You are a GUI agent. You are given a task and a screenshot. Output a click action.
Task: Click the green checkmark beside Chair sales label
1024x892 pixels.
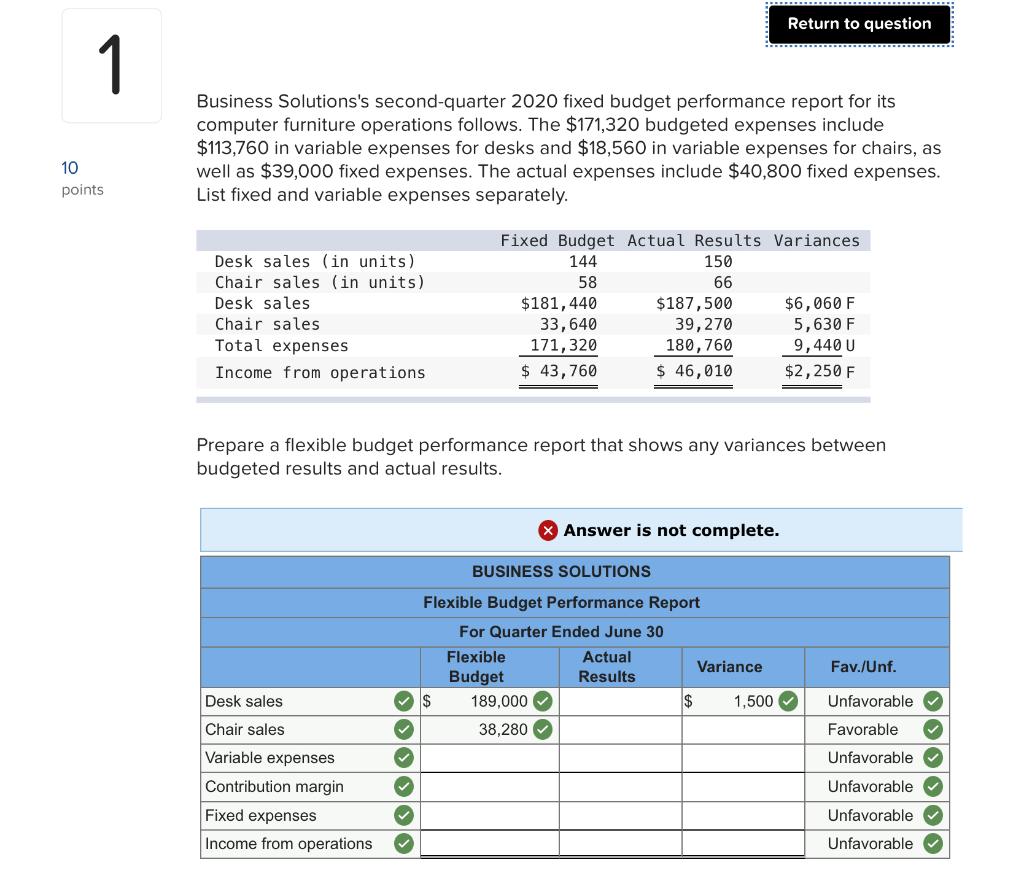pos(402,729)
